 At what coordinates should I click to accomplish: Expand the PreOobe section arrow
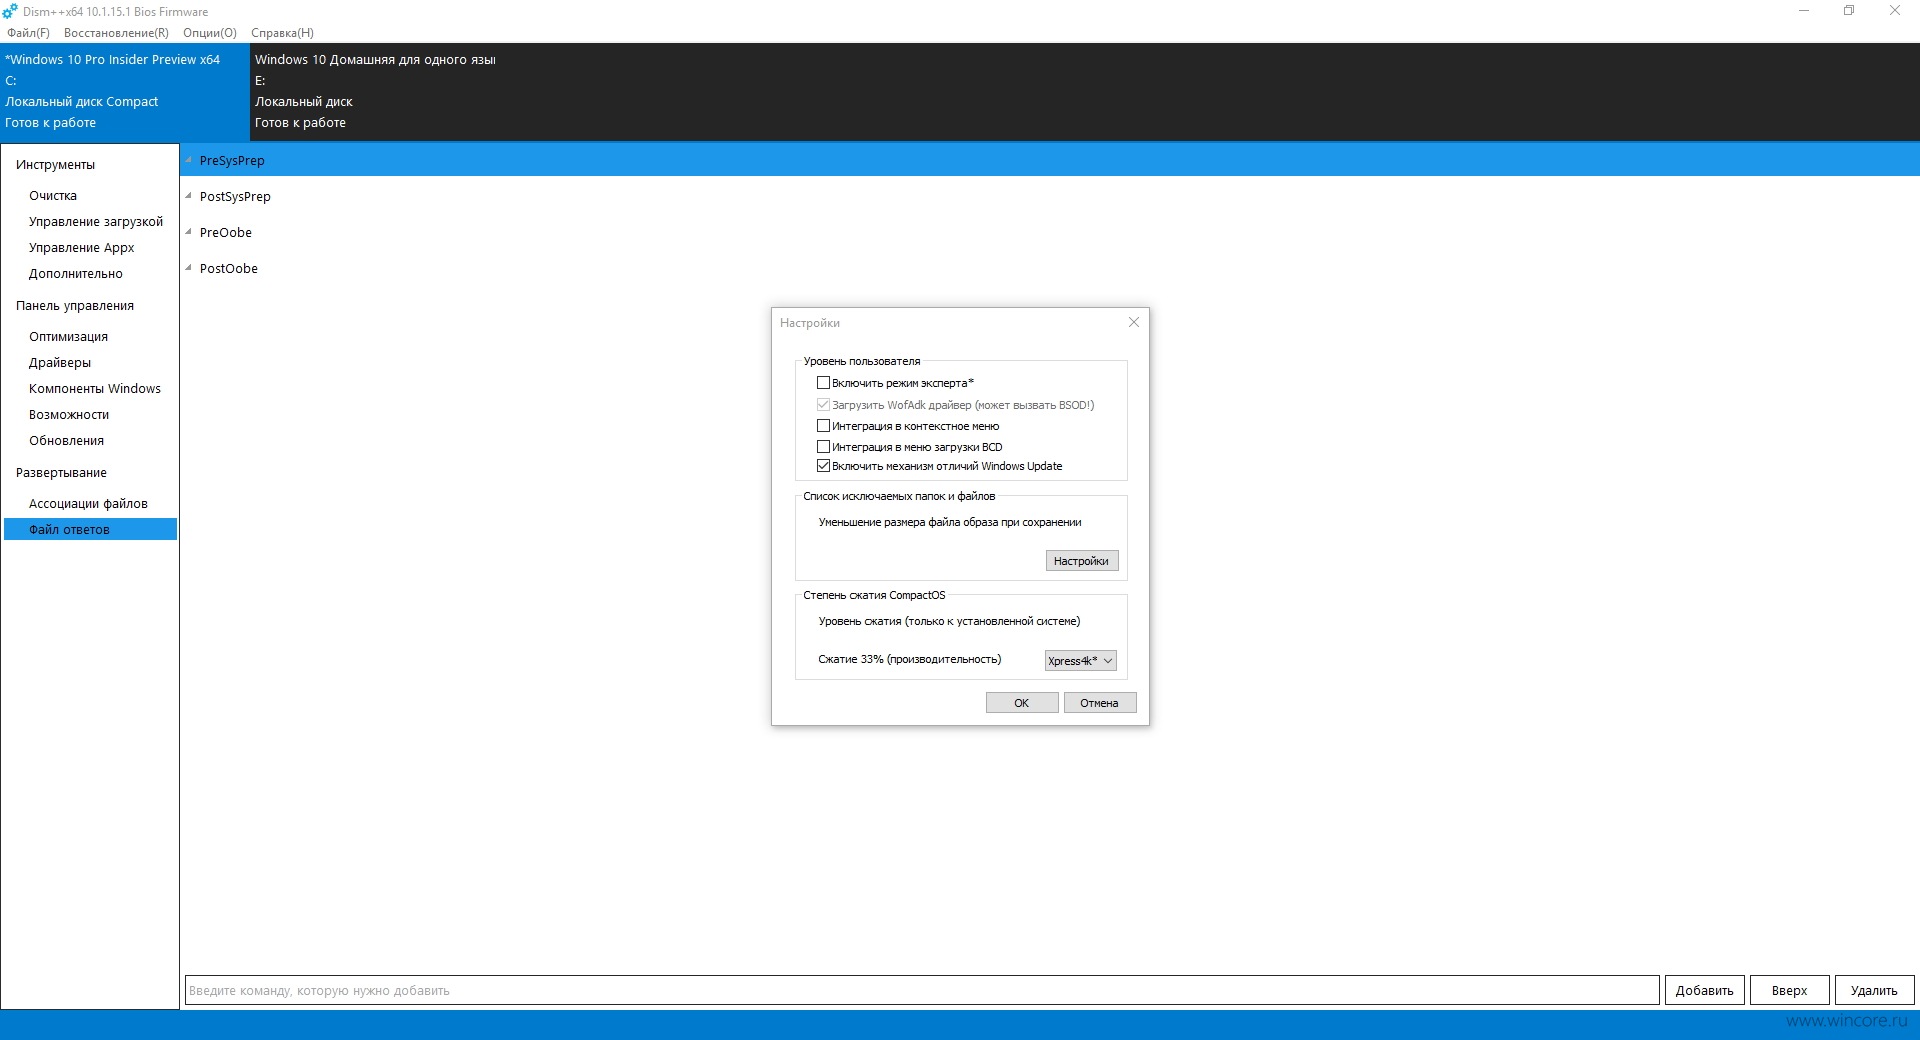click(x=188, y=232)
